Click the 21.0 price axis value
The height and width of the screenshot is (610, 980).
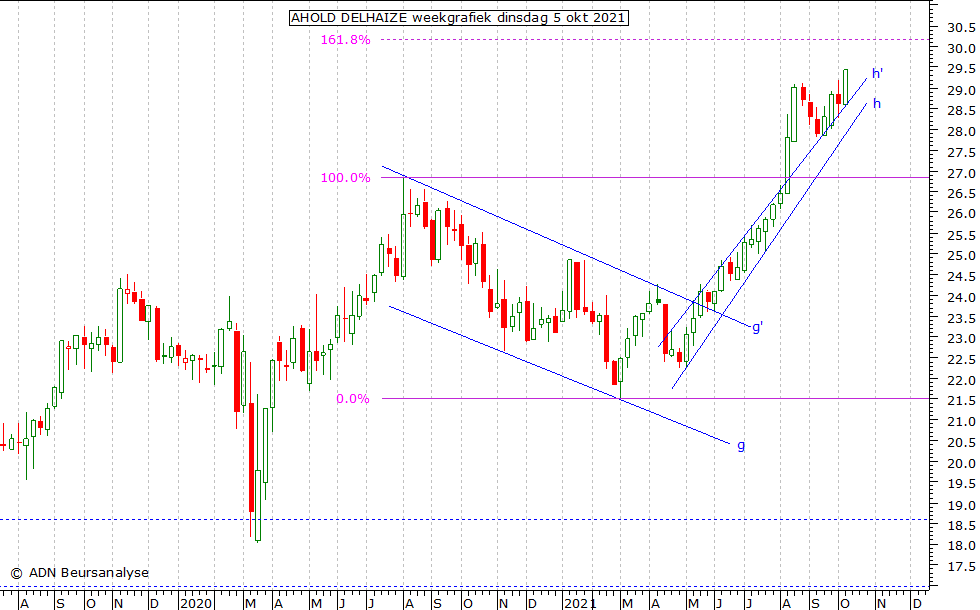[961, 421]
